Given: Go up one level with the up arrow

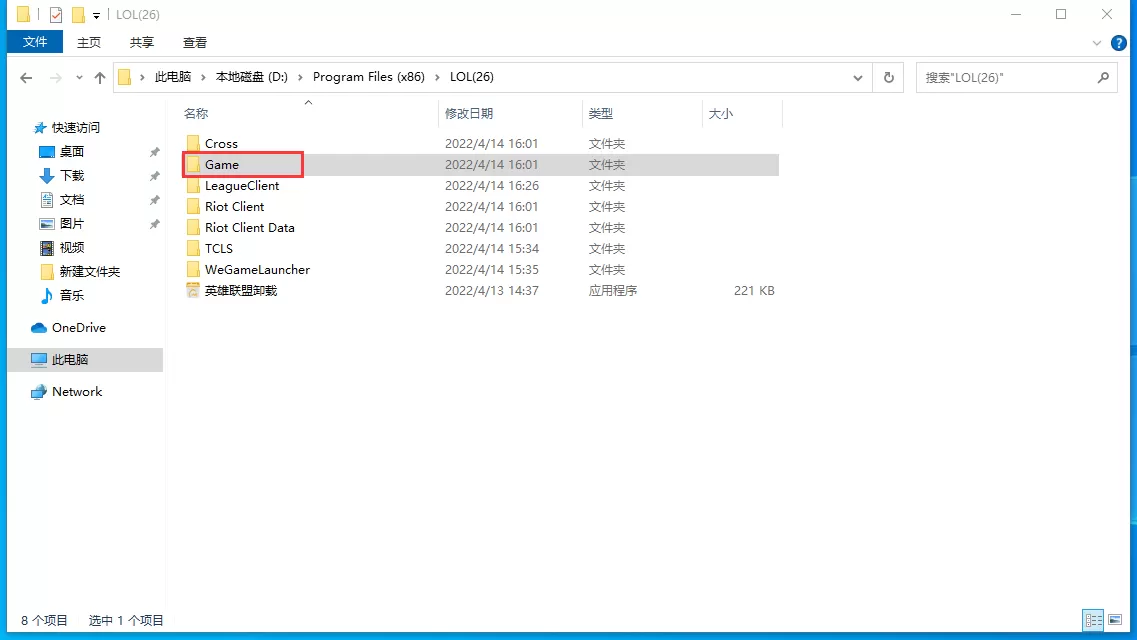Looking at the screenshot, I should coord(99,76).
